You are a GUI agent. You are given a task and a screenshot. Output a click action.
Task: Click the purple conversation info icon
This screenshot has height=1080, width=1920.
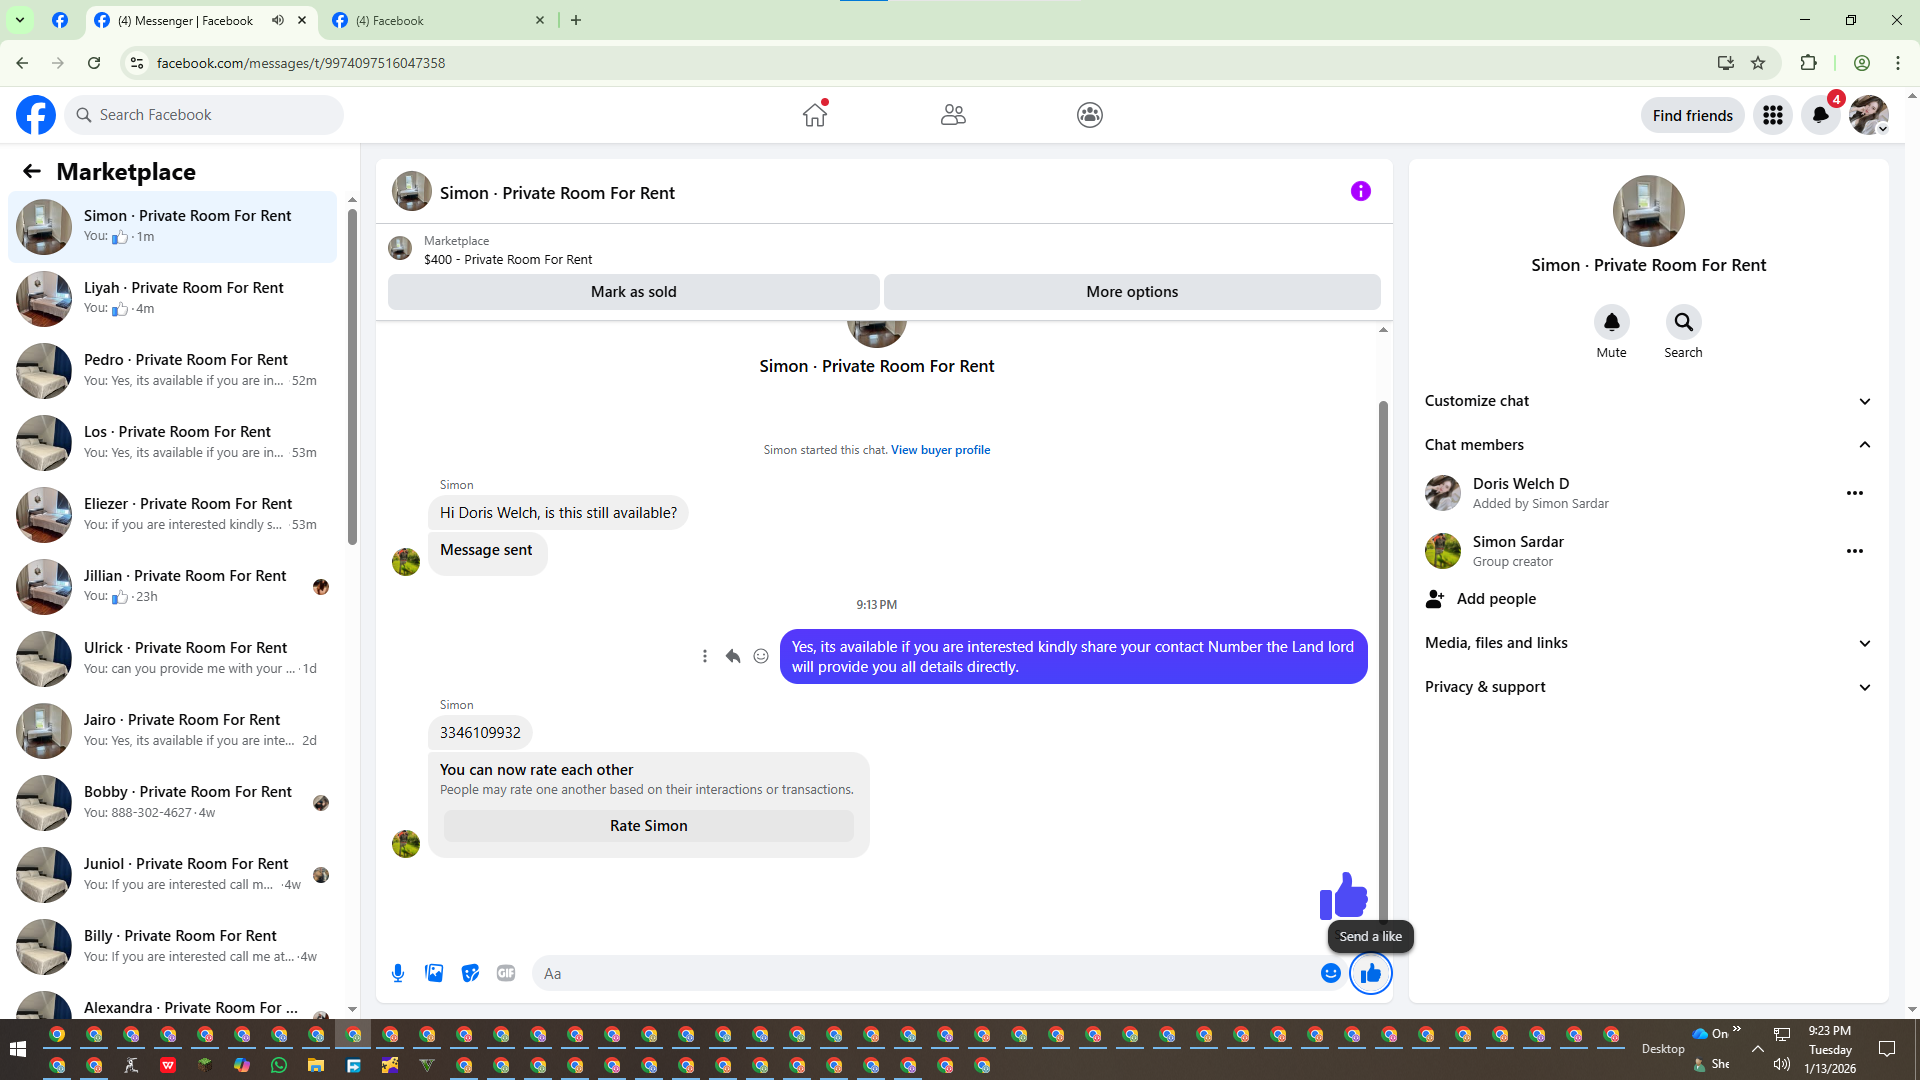[x=1360, y=191]
